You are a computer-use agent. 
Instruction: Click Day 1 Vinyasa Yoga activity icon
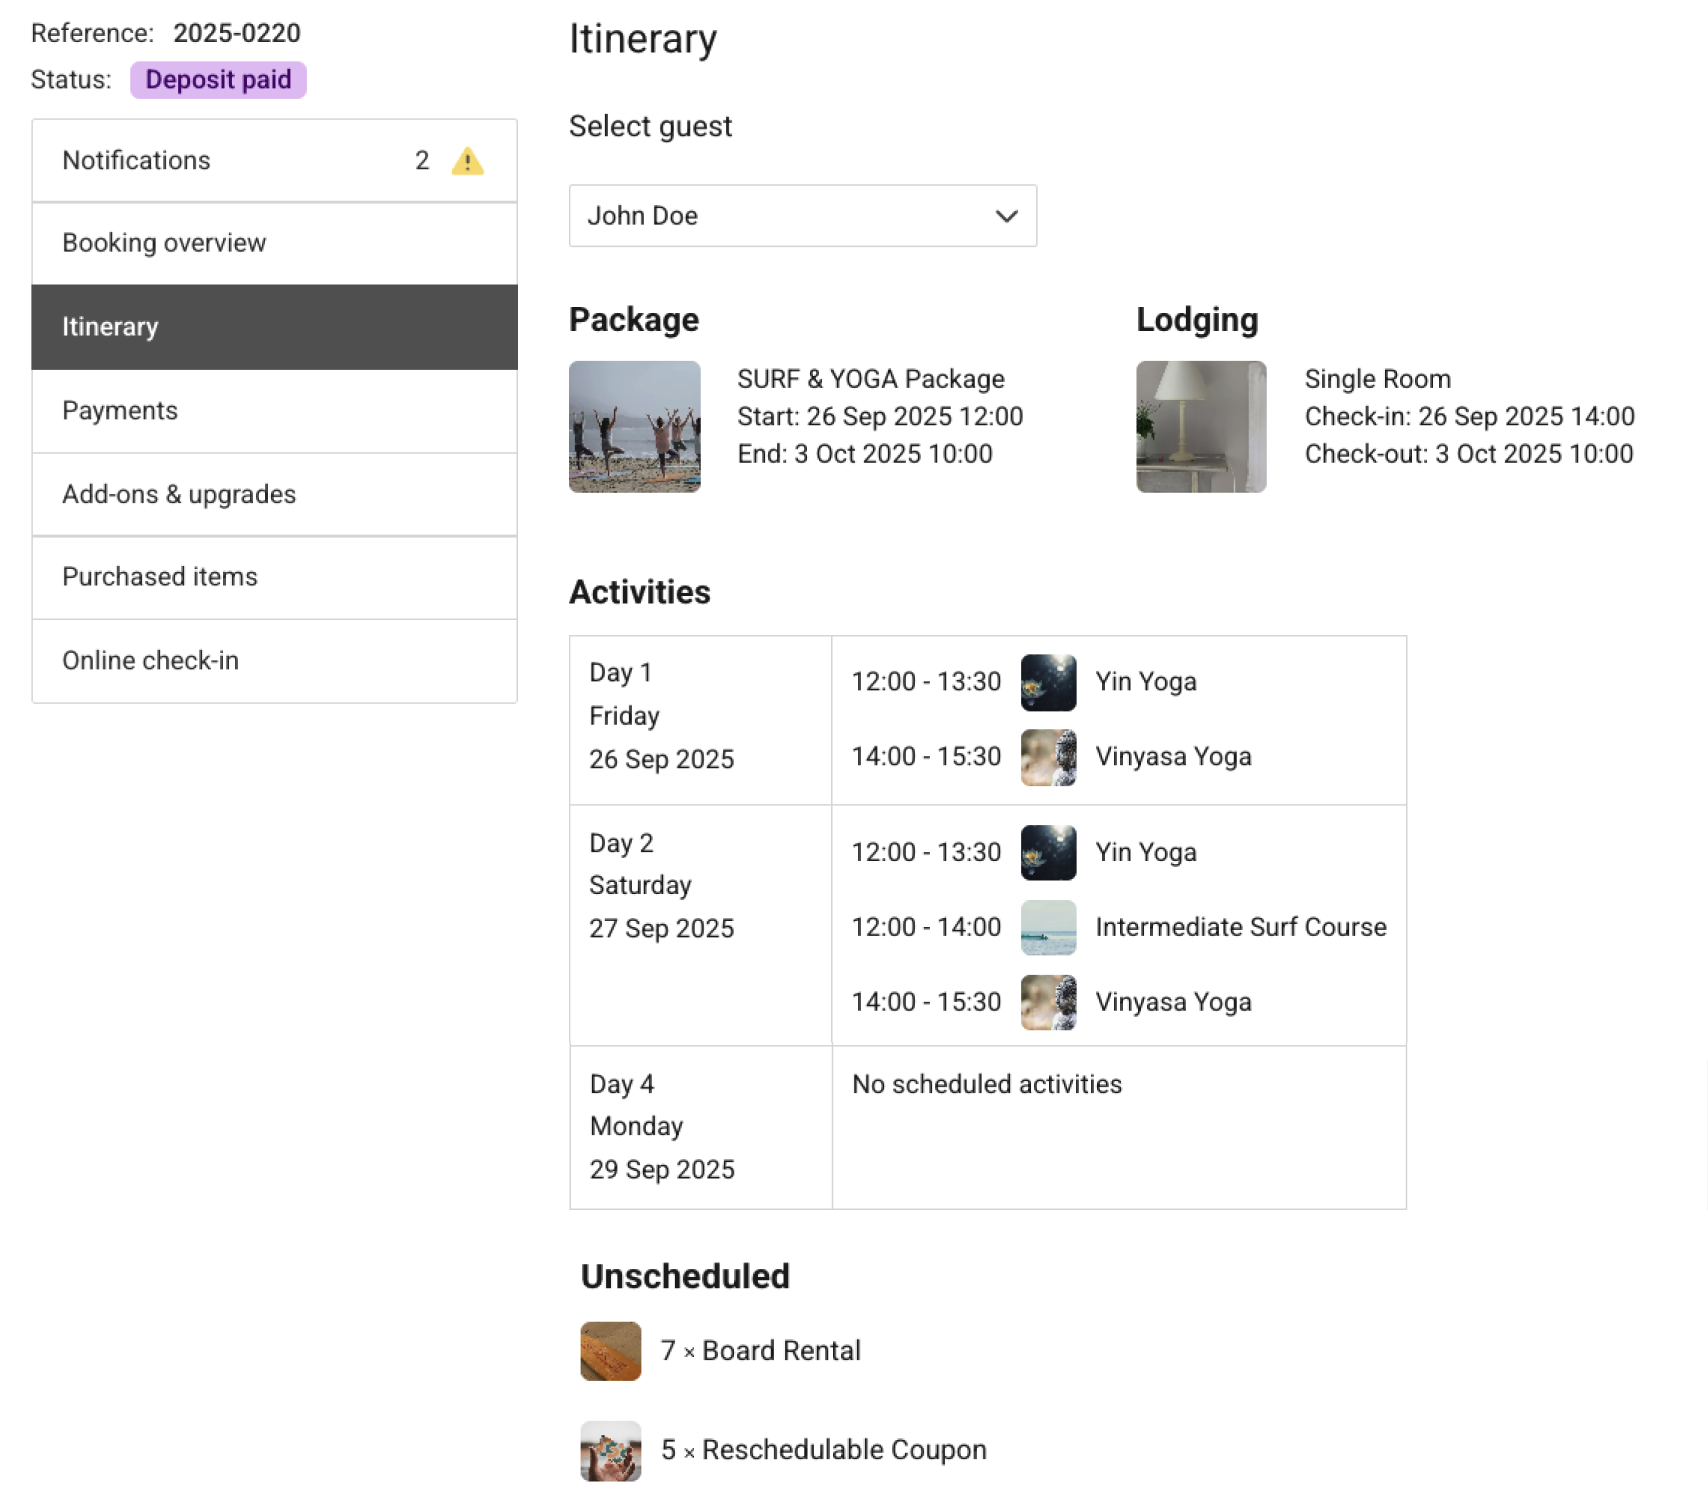pyautogui.click(x=1048, y=757)
